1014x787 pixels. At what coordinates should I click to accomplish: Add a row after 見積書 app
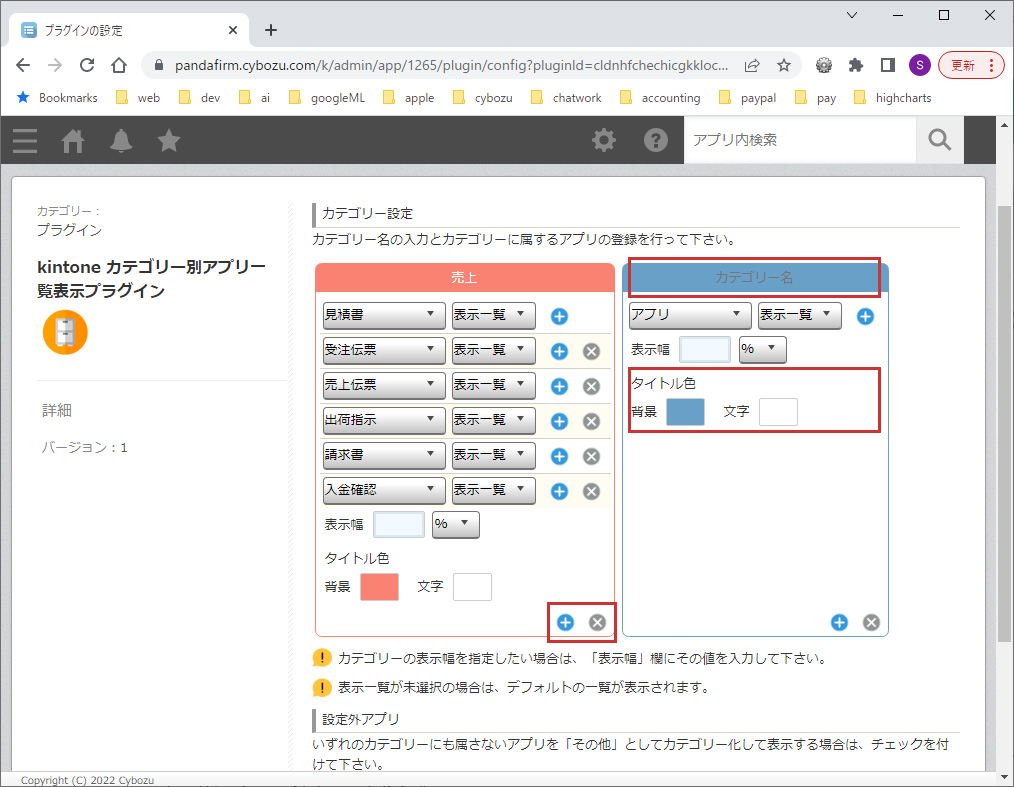(x=560, y=317)
